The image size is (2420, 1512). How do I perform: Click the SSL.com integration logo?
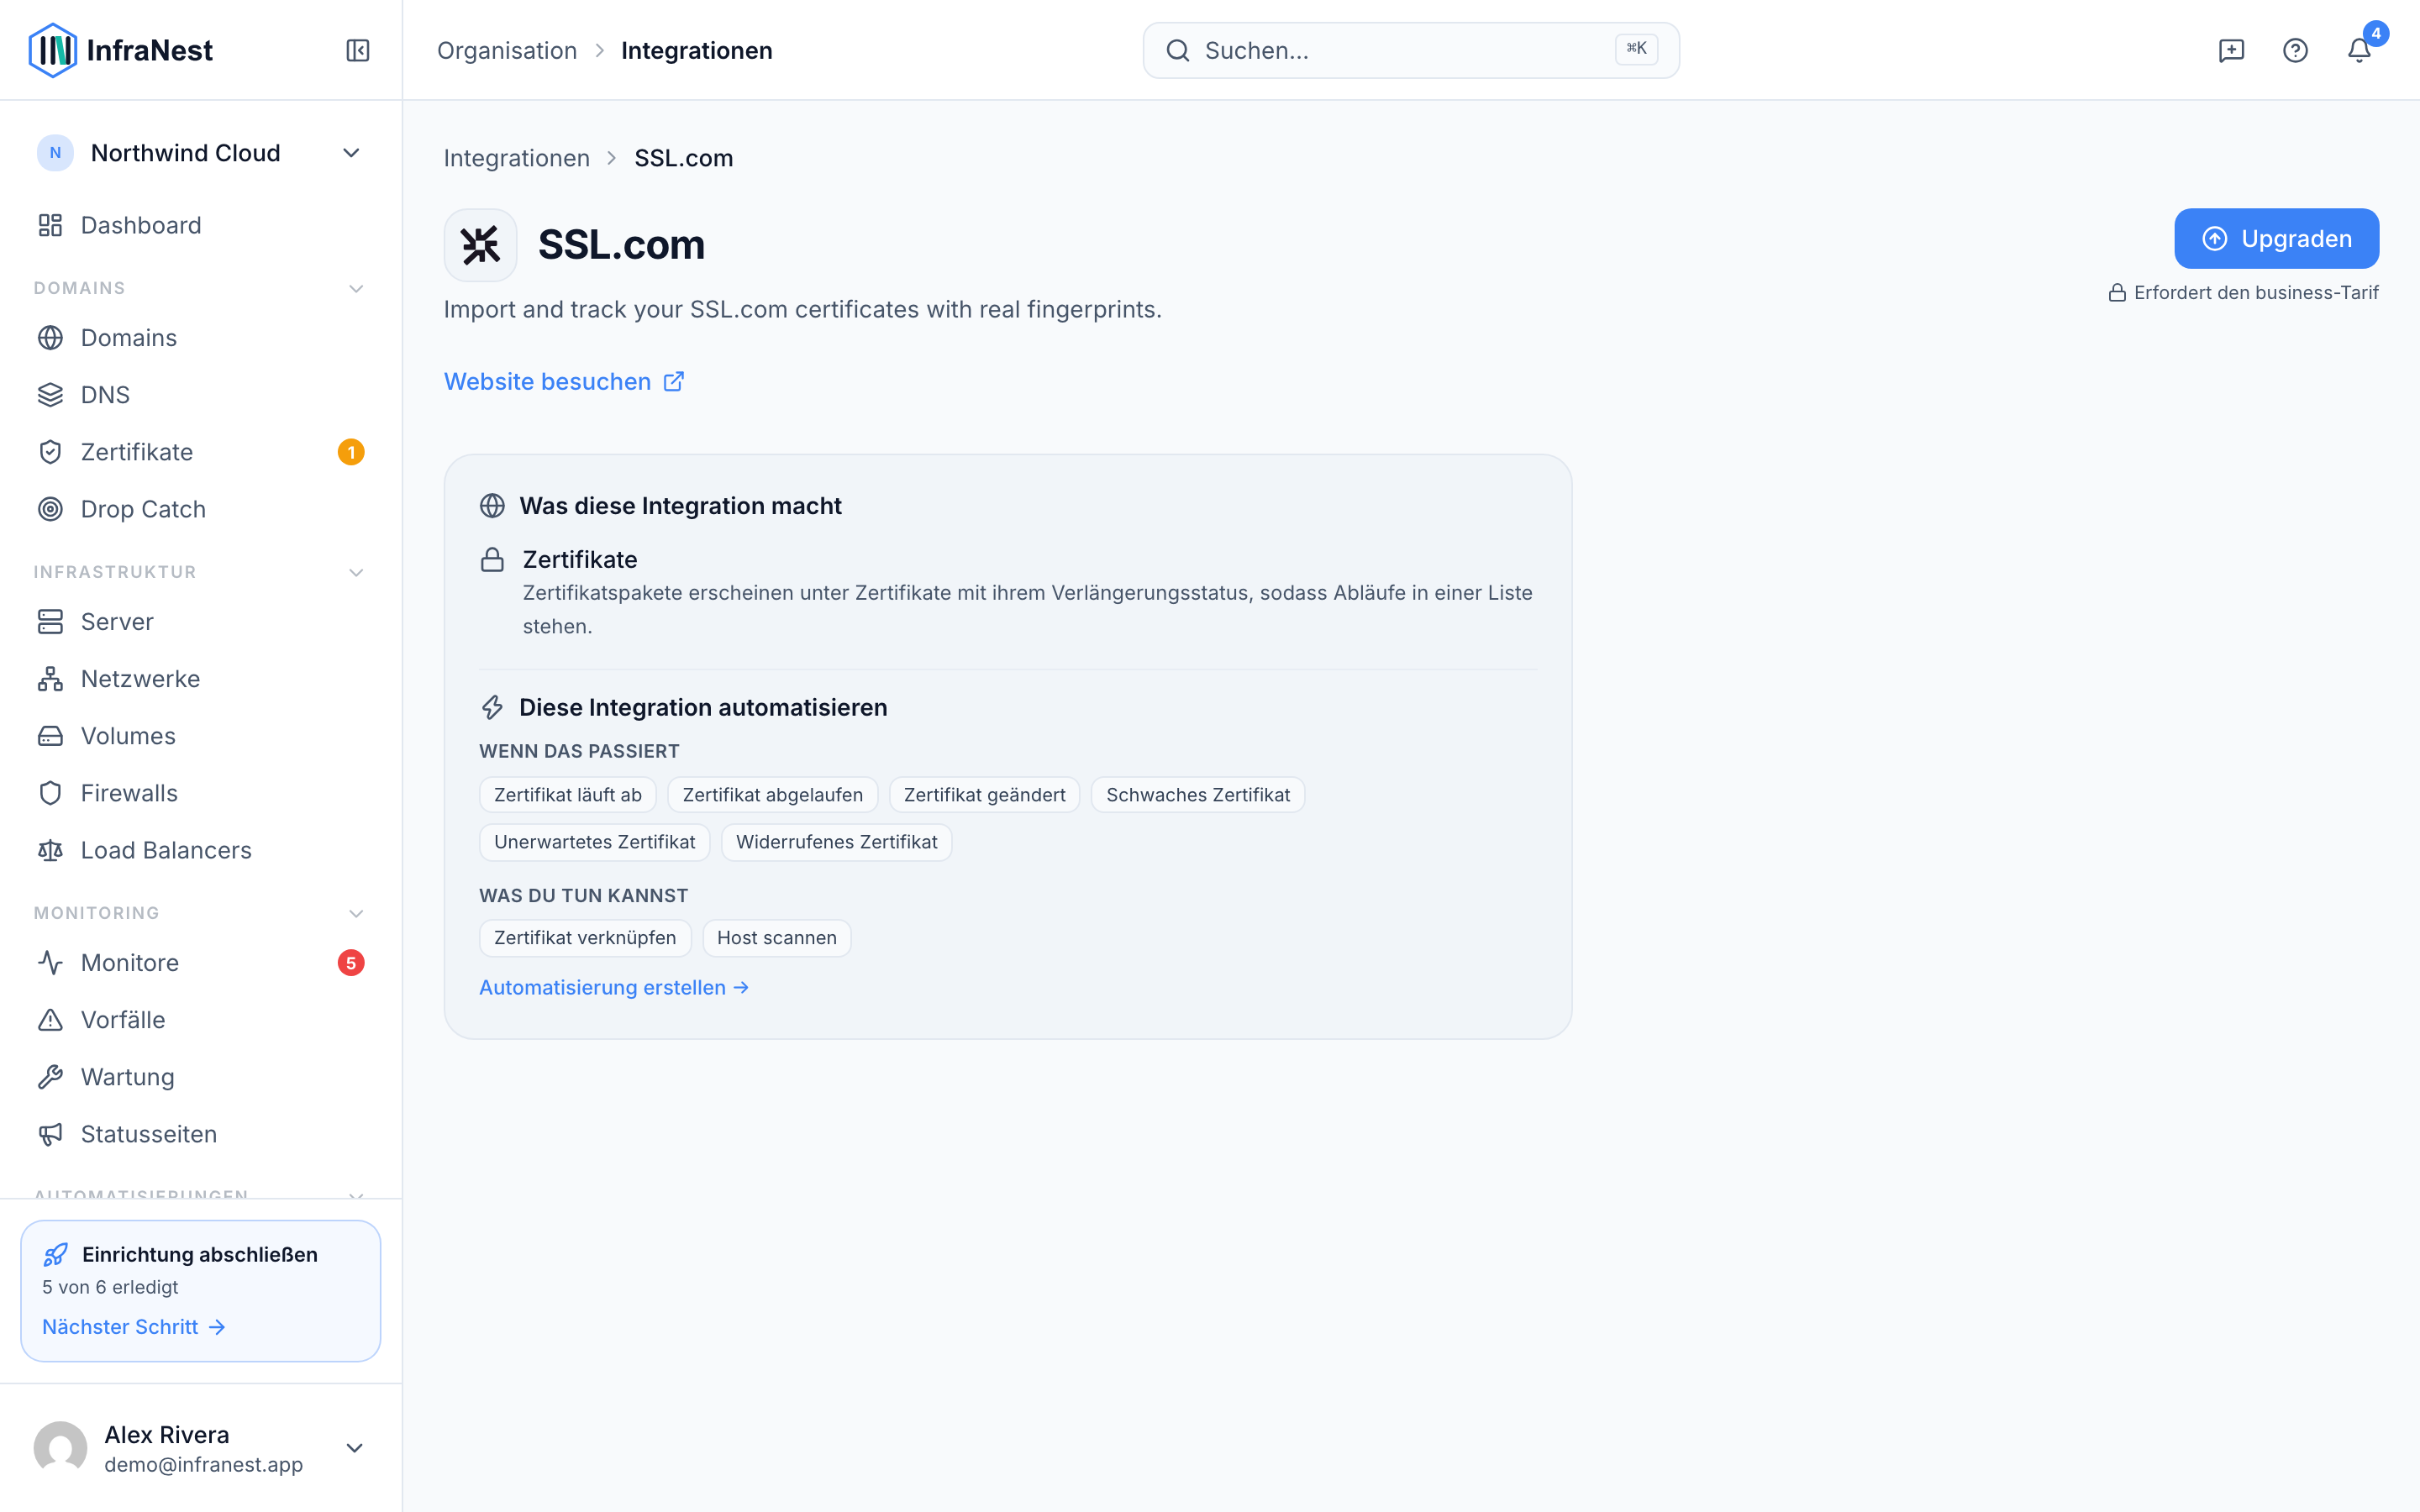(x=480, y=245)
